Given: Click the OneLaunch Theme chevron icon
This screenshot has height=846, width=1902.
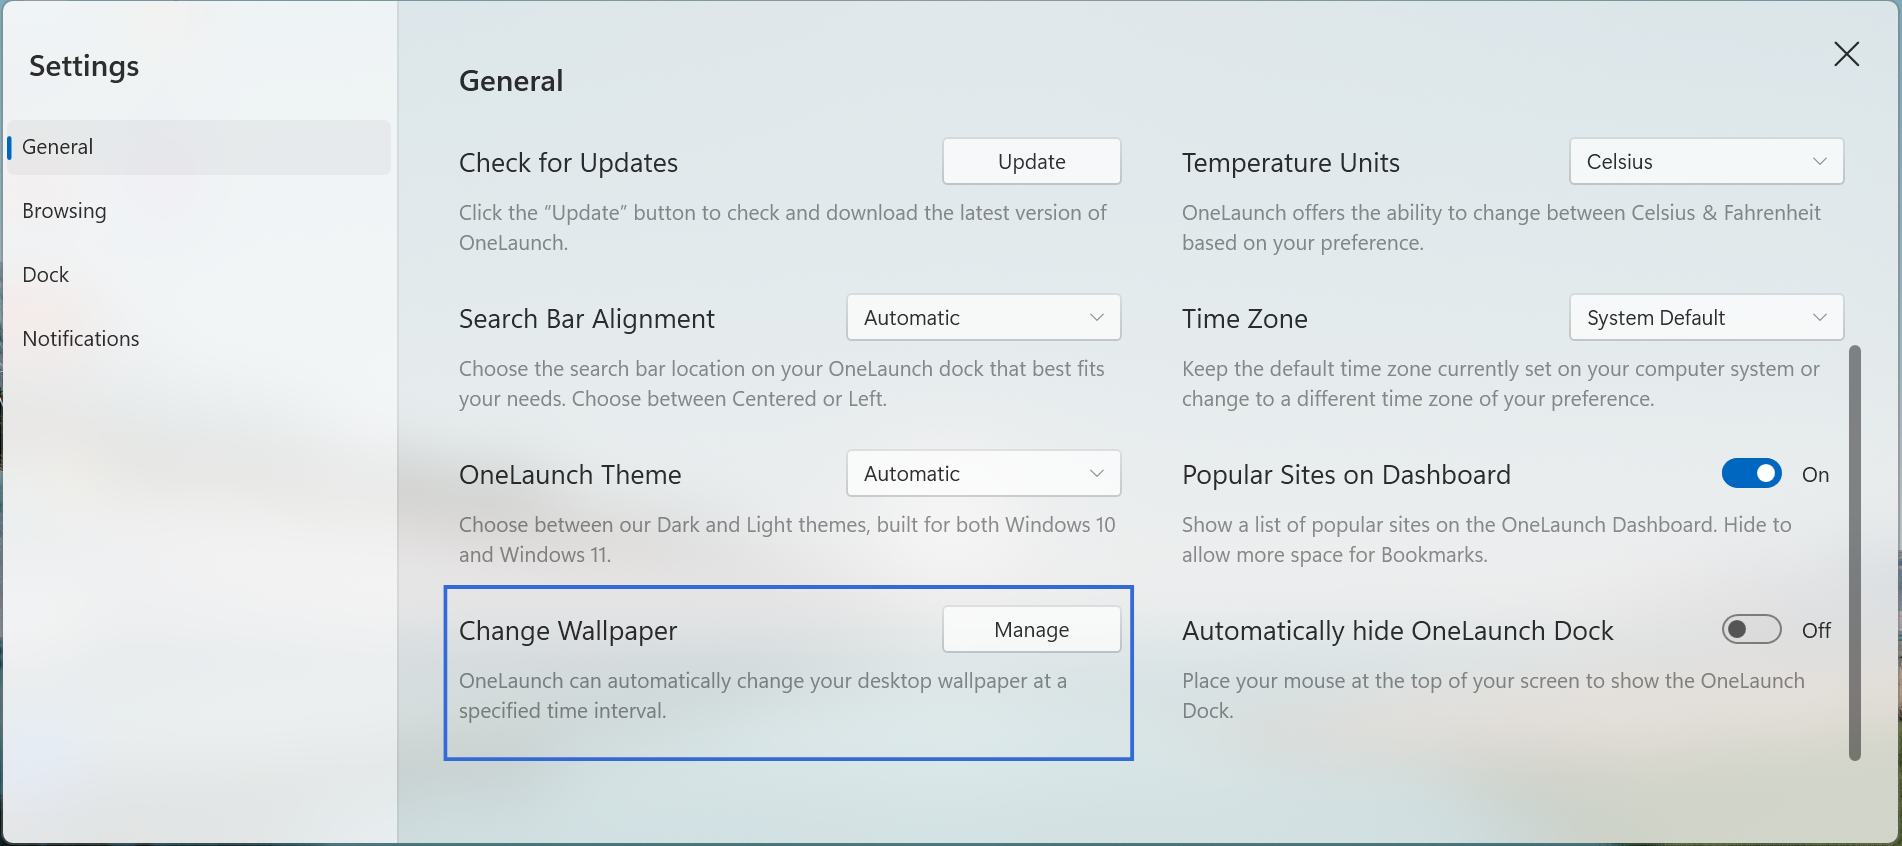Looking at the screenshot, I should (x=1098, y=473).
